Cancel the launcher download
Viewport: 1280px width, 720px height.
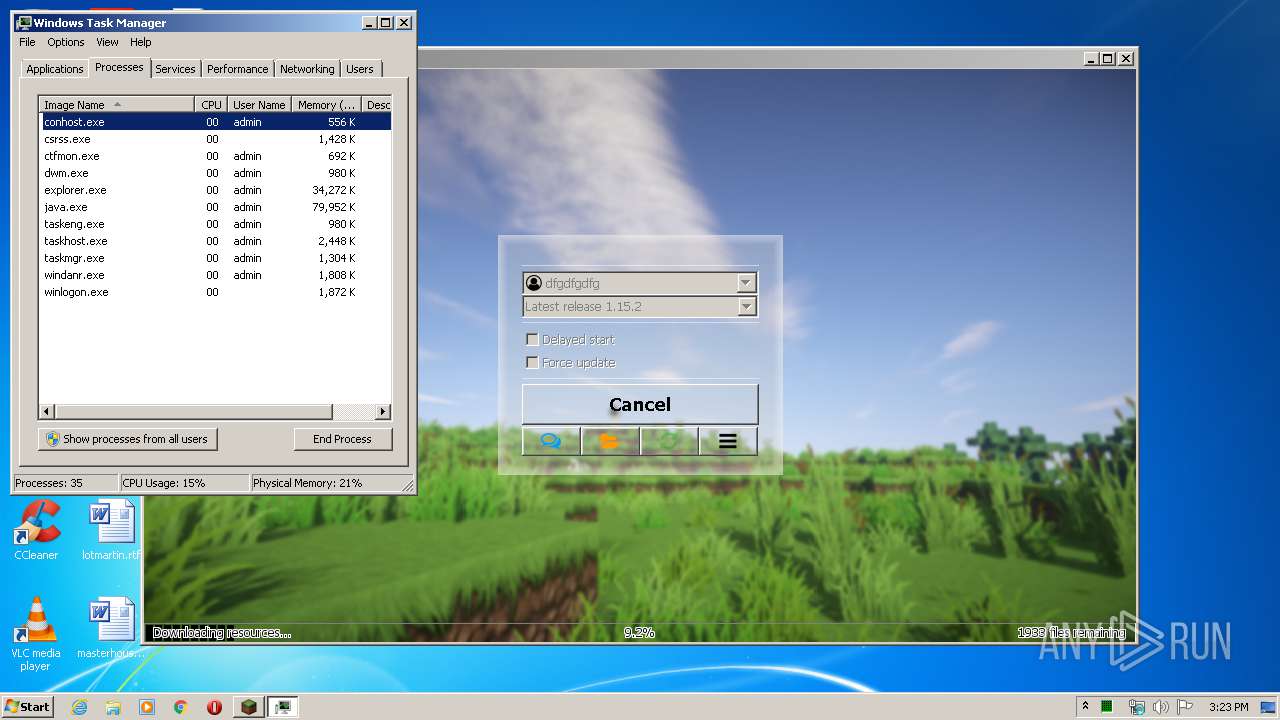[x=640, y=405]
